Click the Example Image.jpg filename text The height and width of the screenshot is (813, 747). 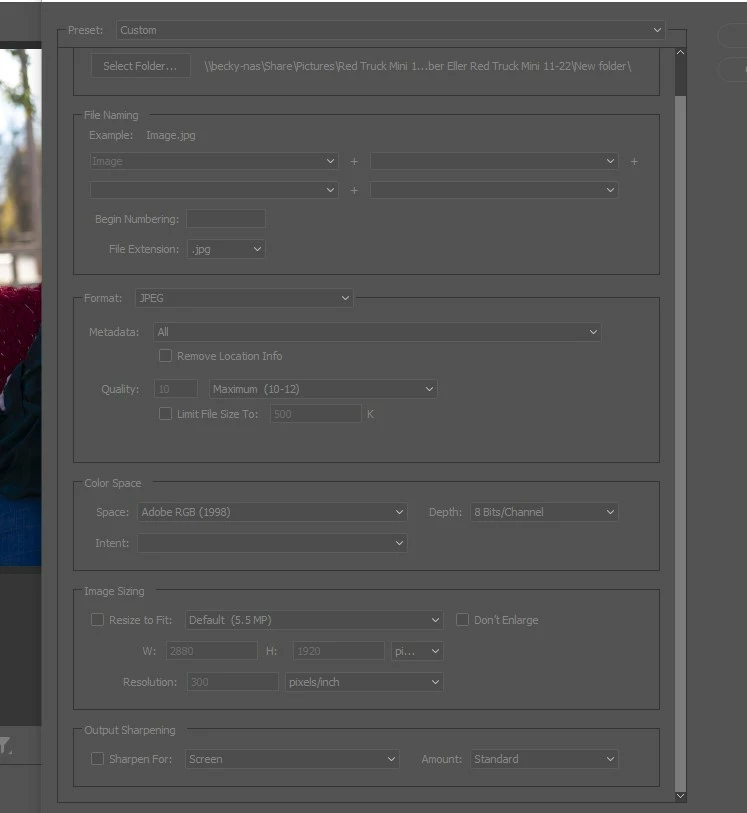point(171,135)
